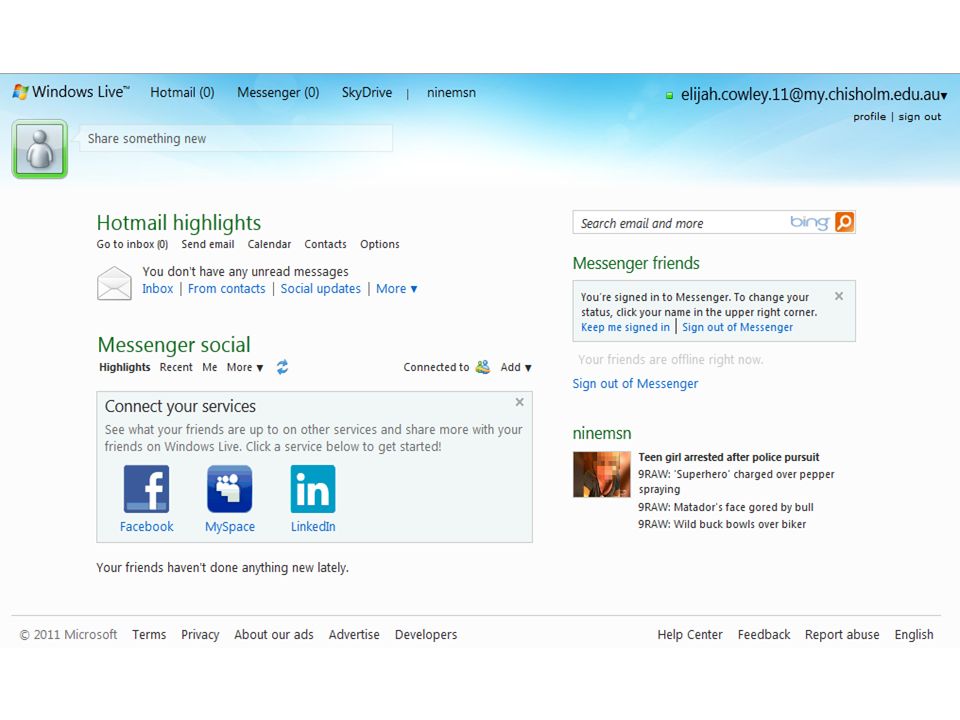The width and height of the screenshot is (960, 720).
Task: Select the Highlights tab
Action: pos(125,367)
